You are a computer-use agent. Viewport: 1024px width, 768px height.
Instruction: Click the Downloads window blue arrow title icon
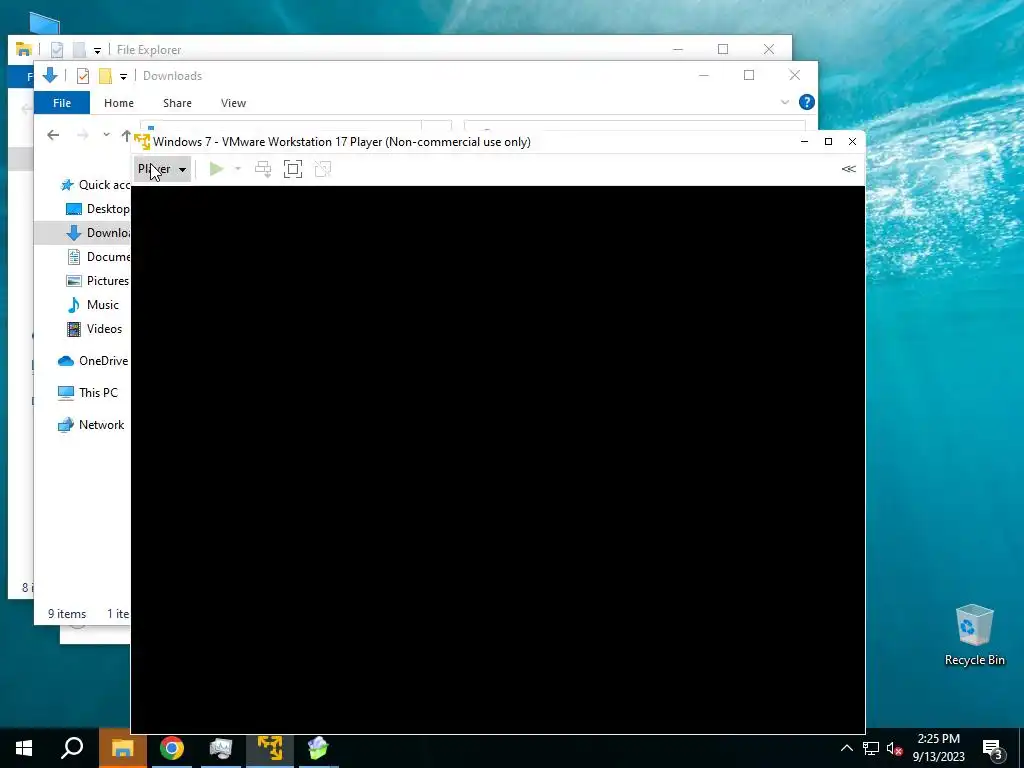50,76
